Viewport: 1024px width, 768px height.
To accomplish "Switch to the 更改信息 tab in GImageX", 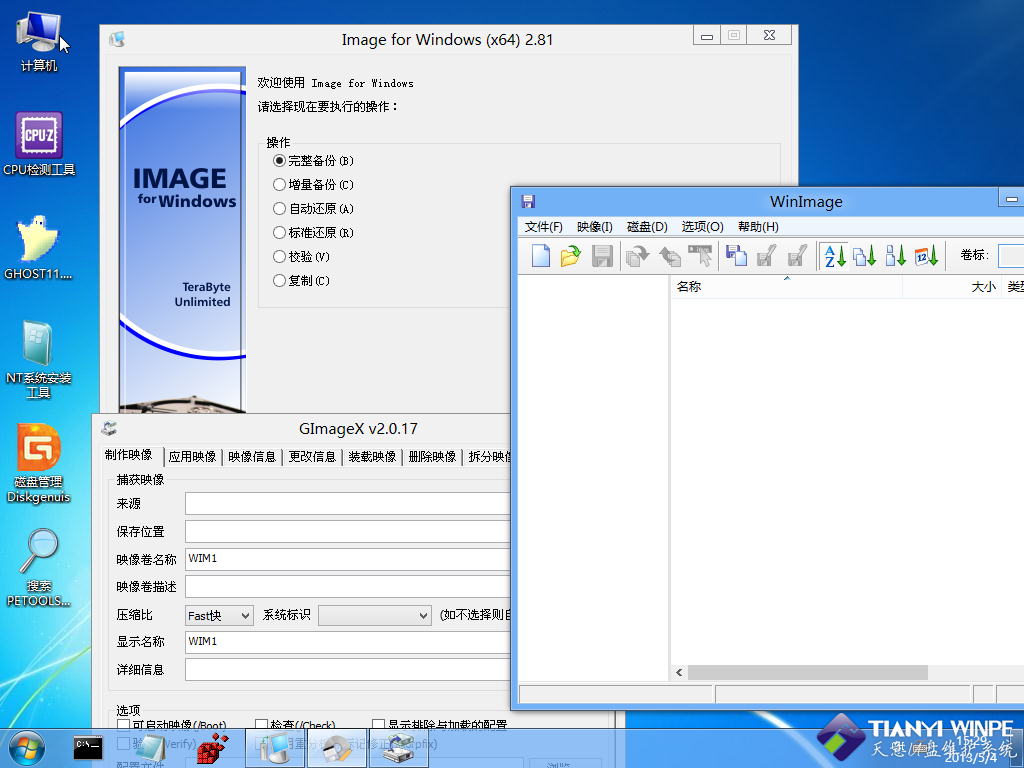I will tap(312, 457).
